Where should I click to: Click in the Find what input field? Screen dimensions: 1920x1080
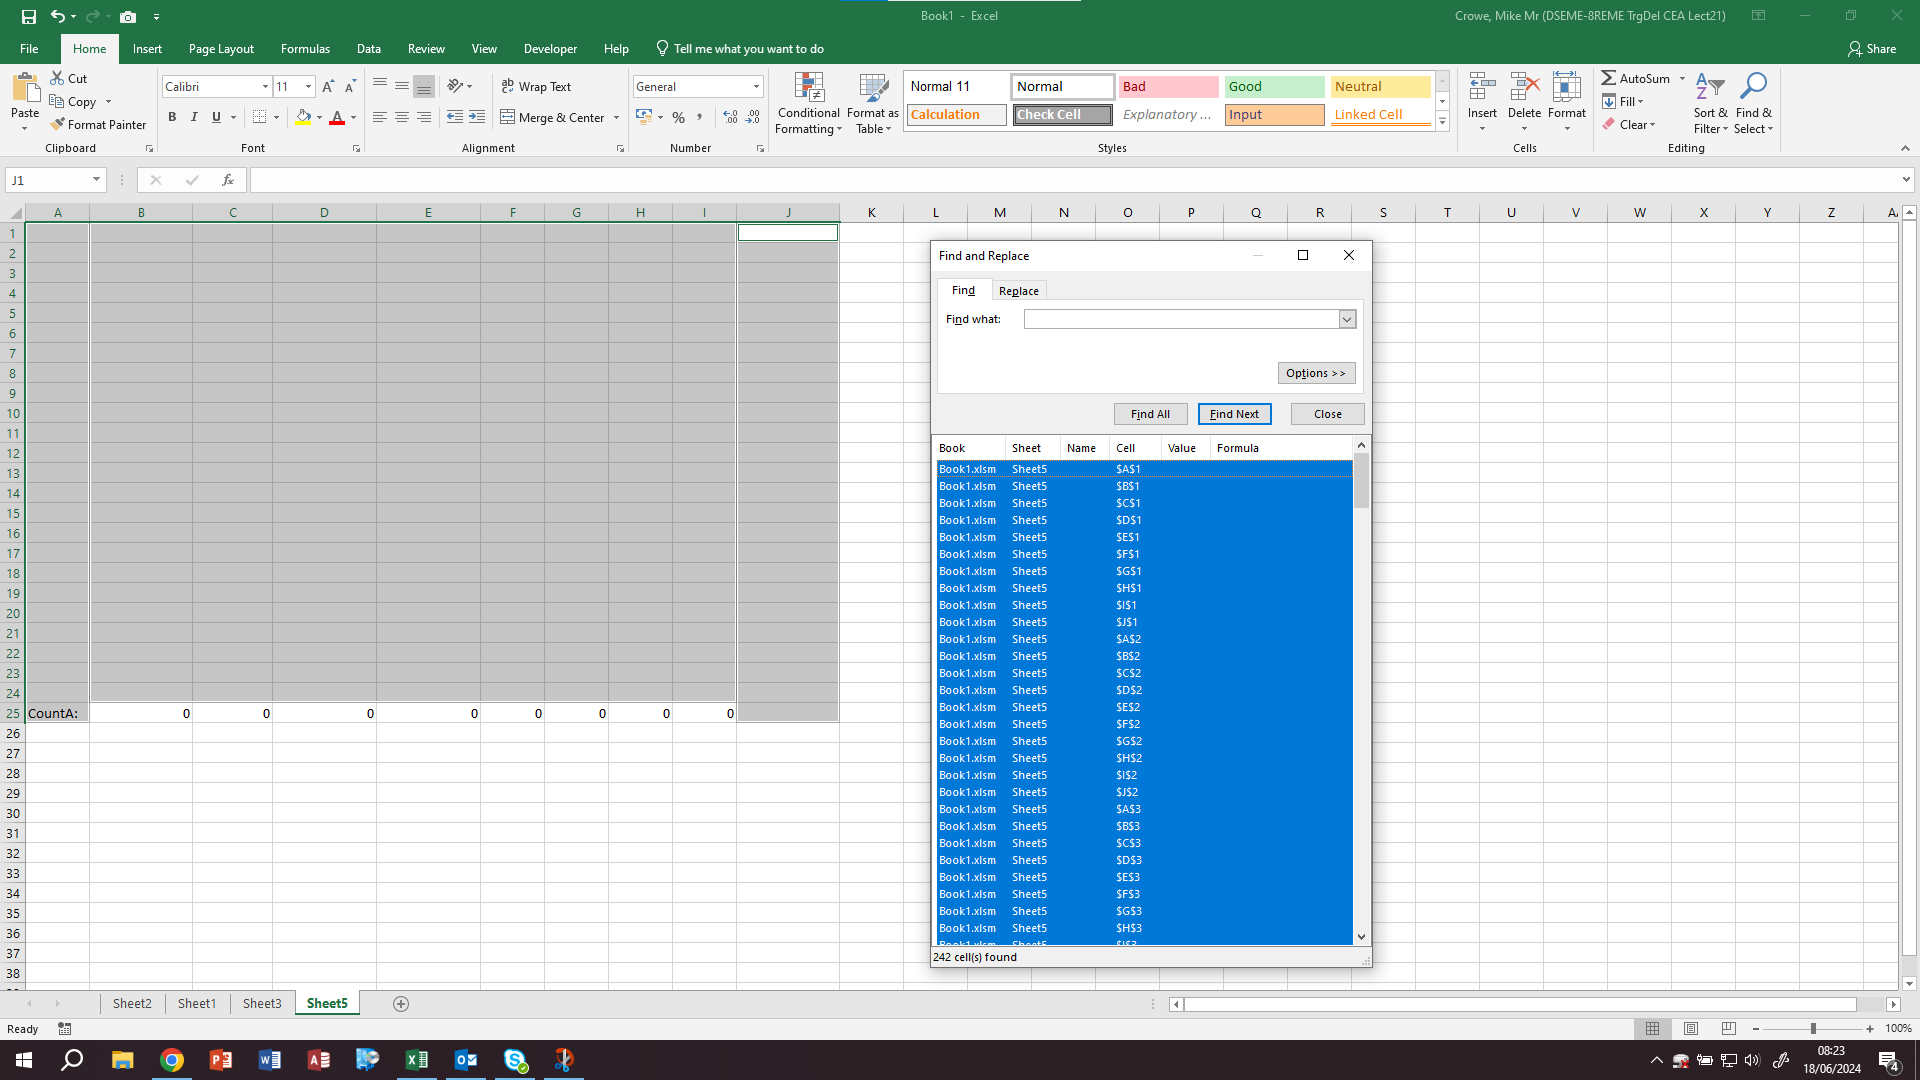point(1180,318)
